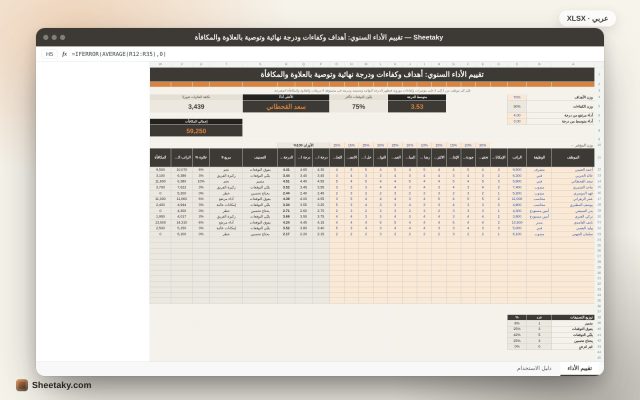
Task: Click the الموظف column header
Action: pos(573,157)
